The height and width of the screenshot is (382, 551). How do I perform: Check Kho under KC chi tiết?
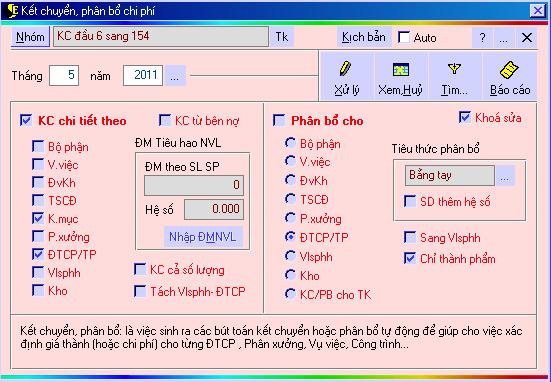[x=38, y=290]
